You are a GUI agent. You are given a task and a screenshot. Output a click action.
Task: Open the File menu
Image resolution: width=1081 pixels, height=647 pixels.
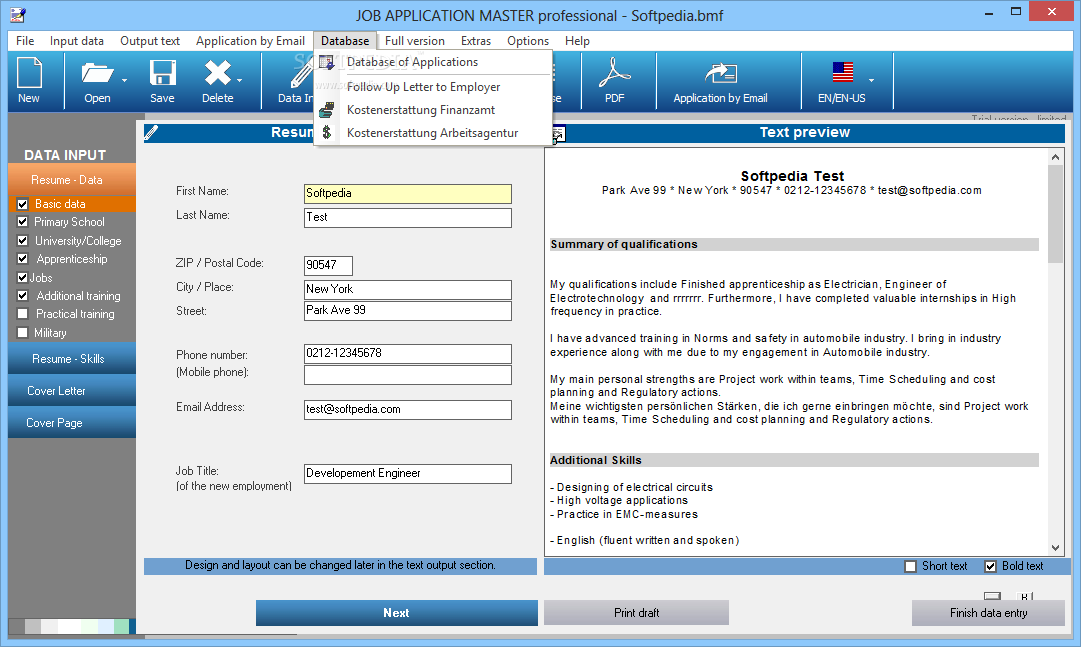[25, 41]
